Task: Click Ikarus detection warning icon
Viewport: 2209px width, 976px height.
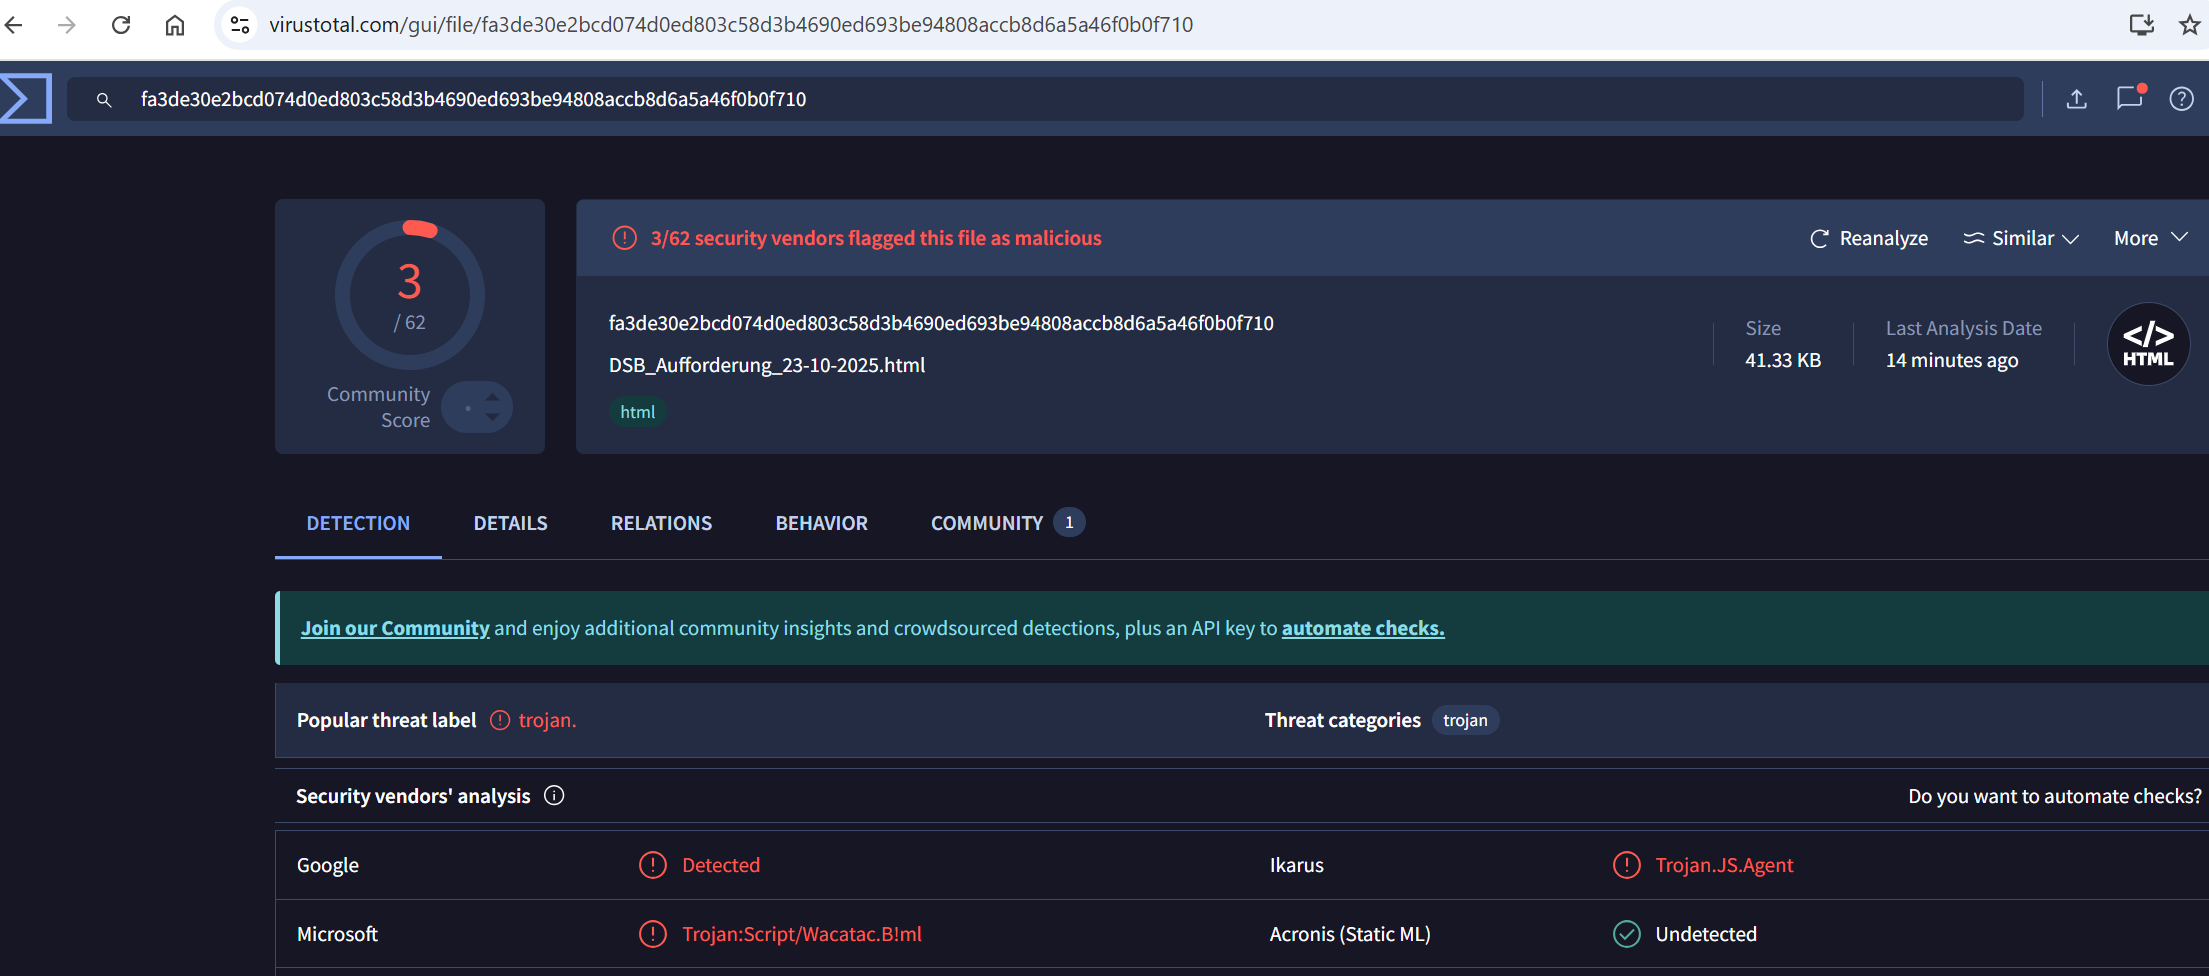Action: (x=1627, y=865)
